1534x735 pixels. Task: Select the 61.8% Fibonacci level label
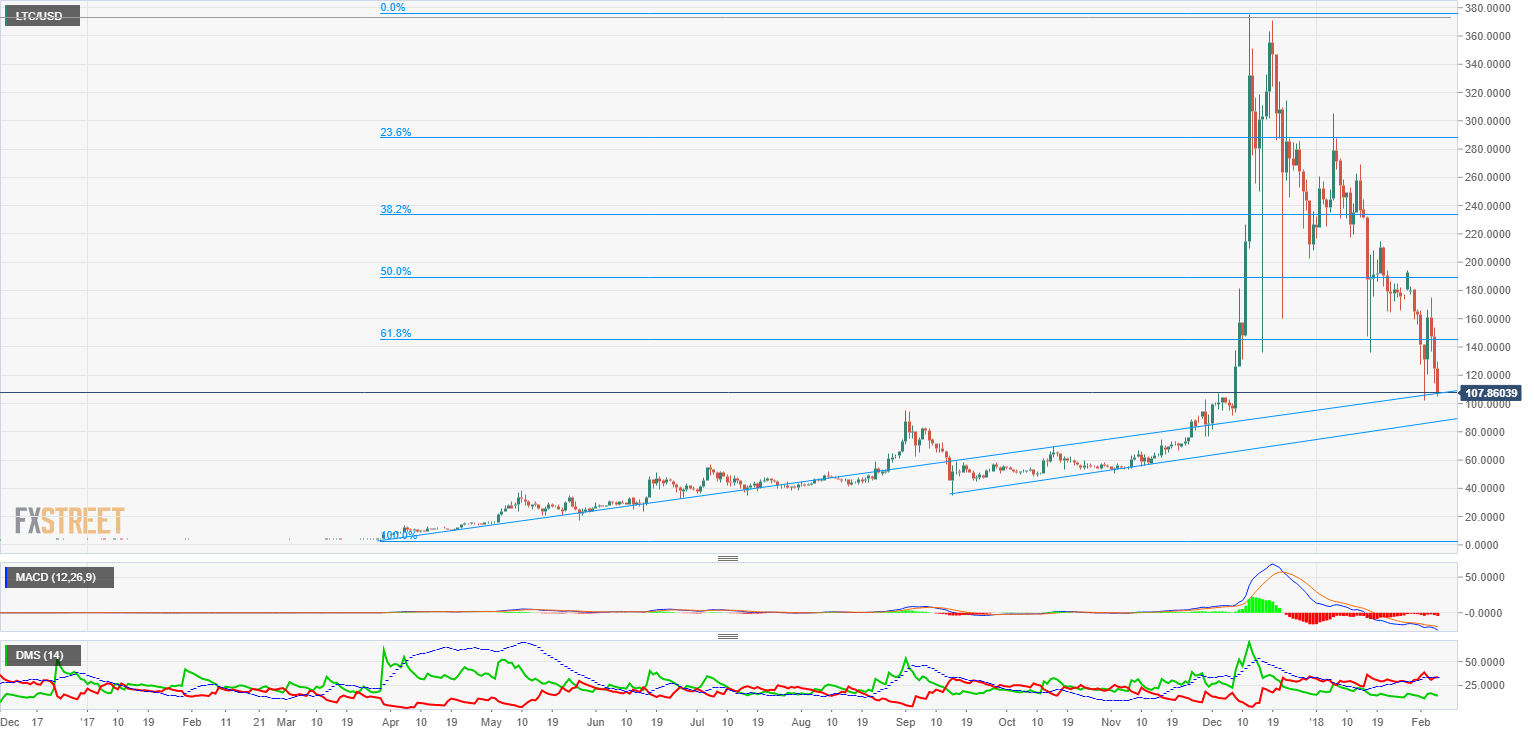pyautogui.click(x=396, y=334)
